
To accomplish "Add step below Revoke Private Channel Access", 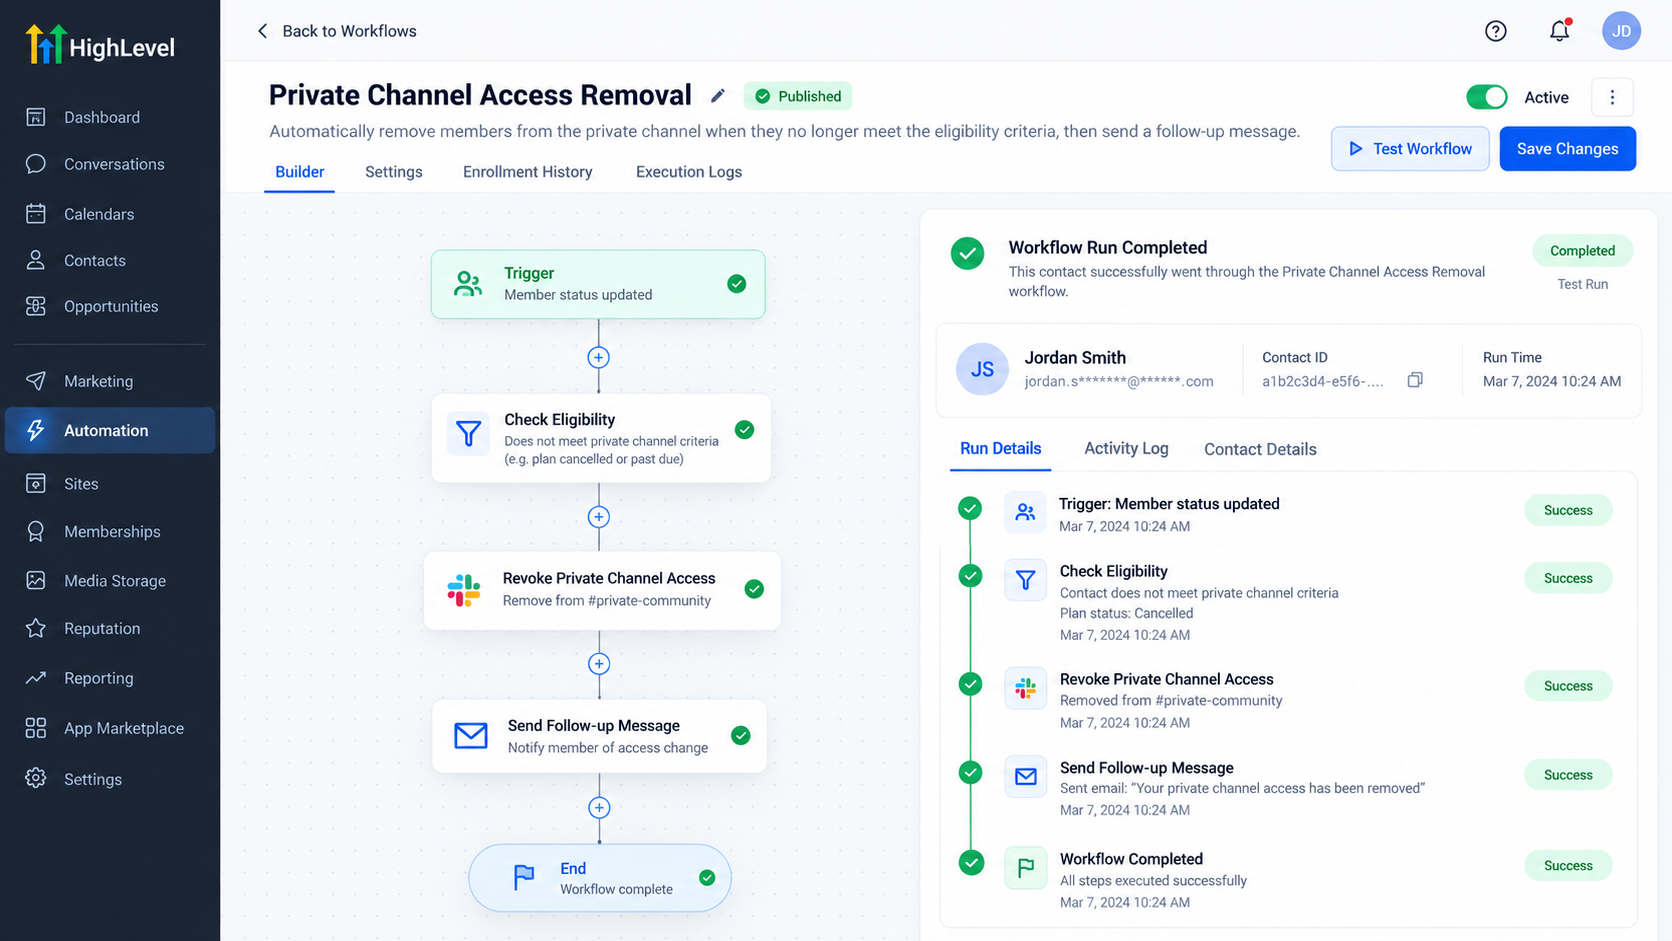I will click(598, 664).
